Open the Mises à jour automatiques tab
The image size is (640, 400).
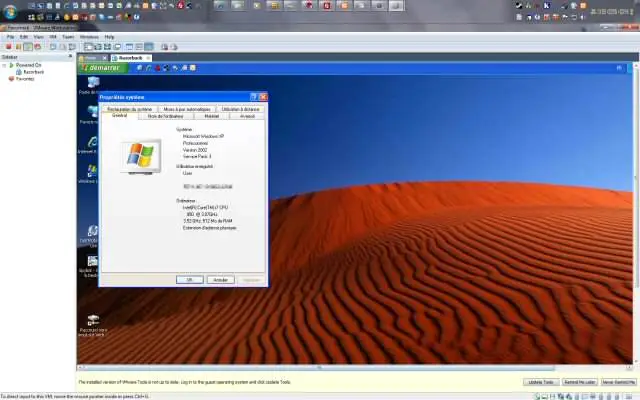pos(187,109)
